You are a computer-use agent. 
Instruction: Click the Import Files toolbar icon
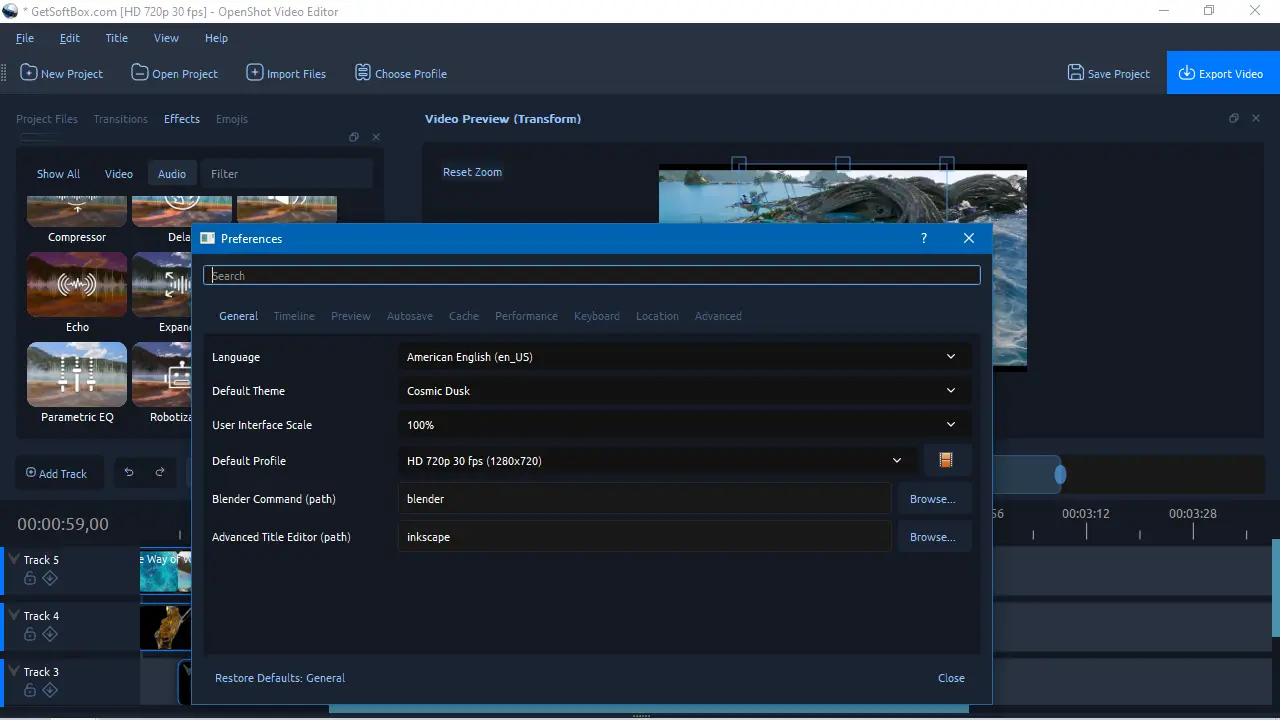click(x=255, y=73)
